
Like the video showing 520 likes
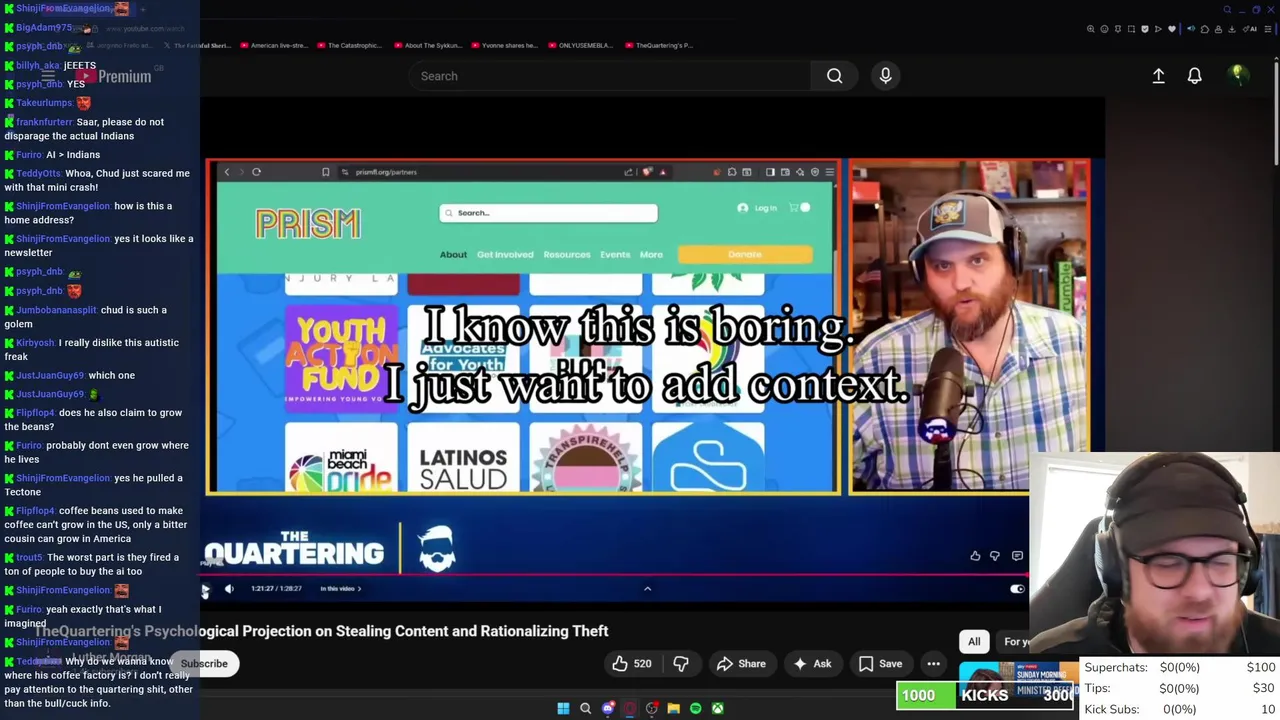click(x=632, y=664)
